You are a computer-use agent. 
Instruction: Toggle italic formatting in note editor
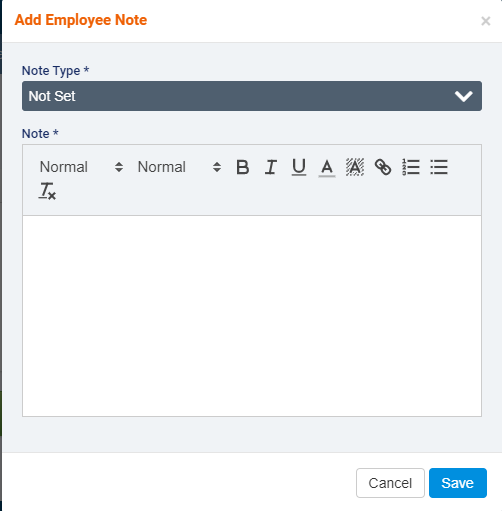point(271,167)
